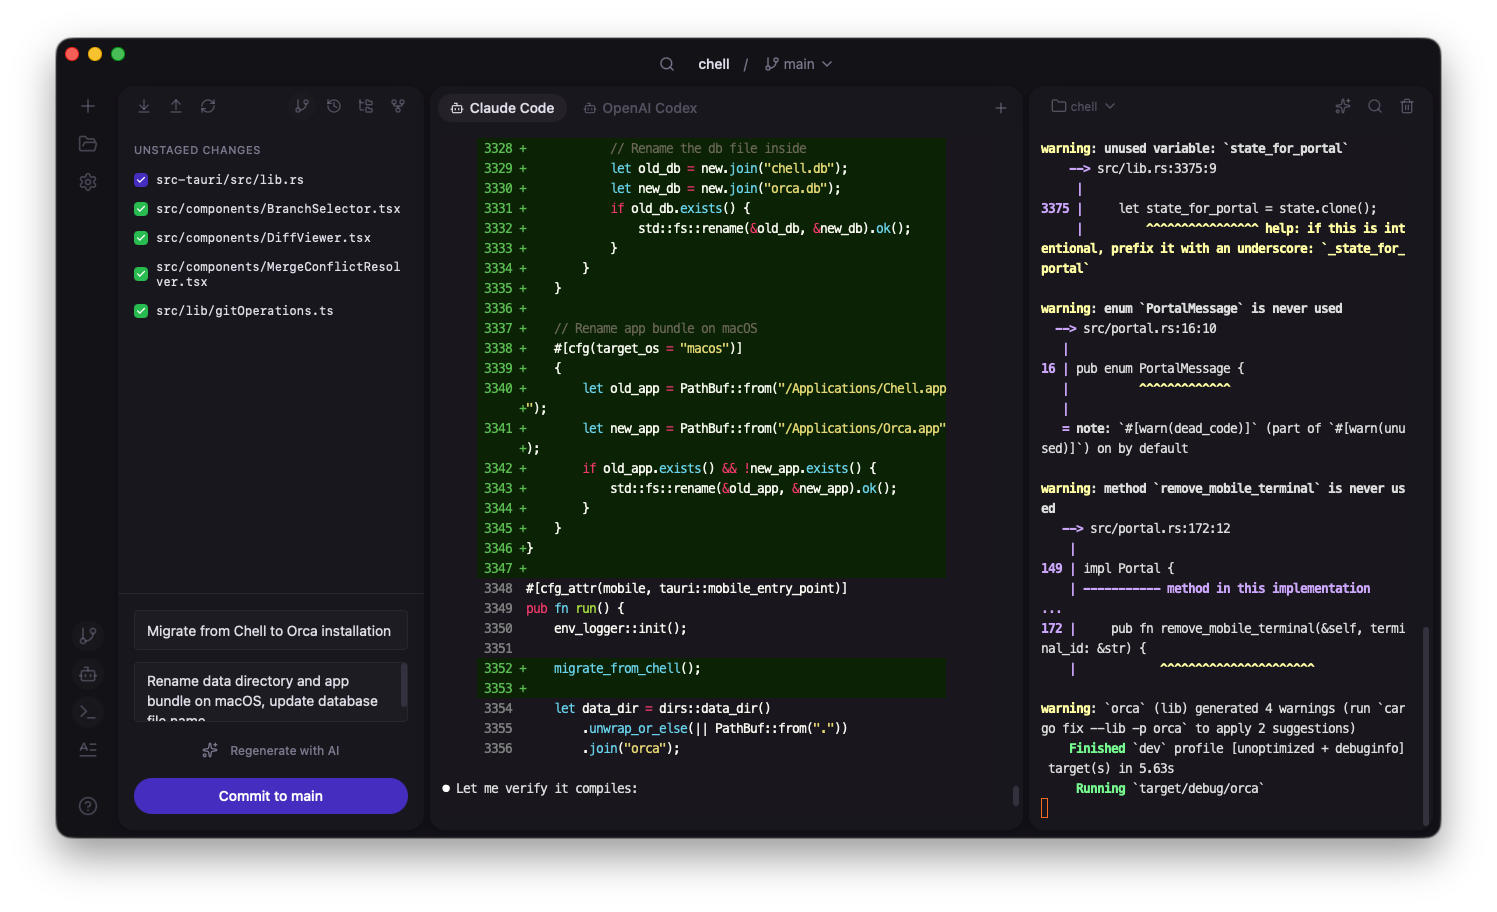Click the refresh sync icon

click(x=208, y=106)
